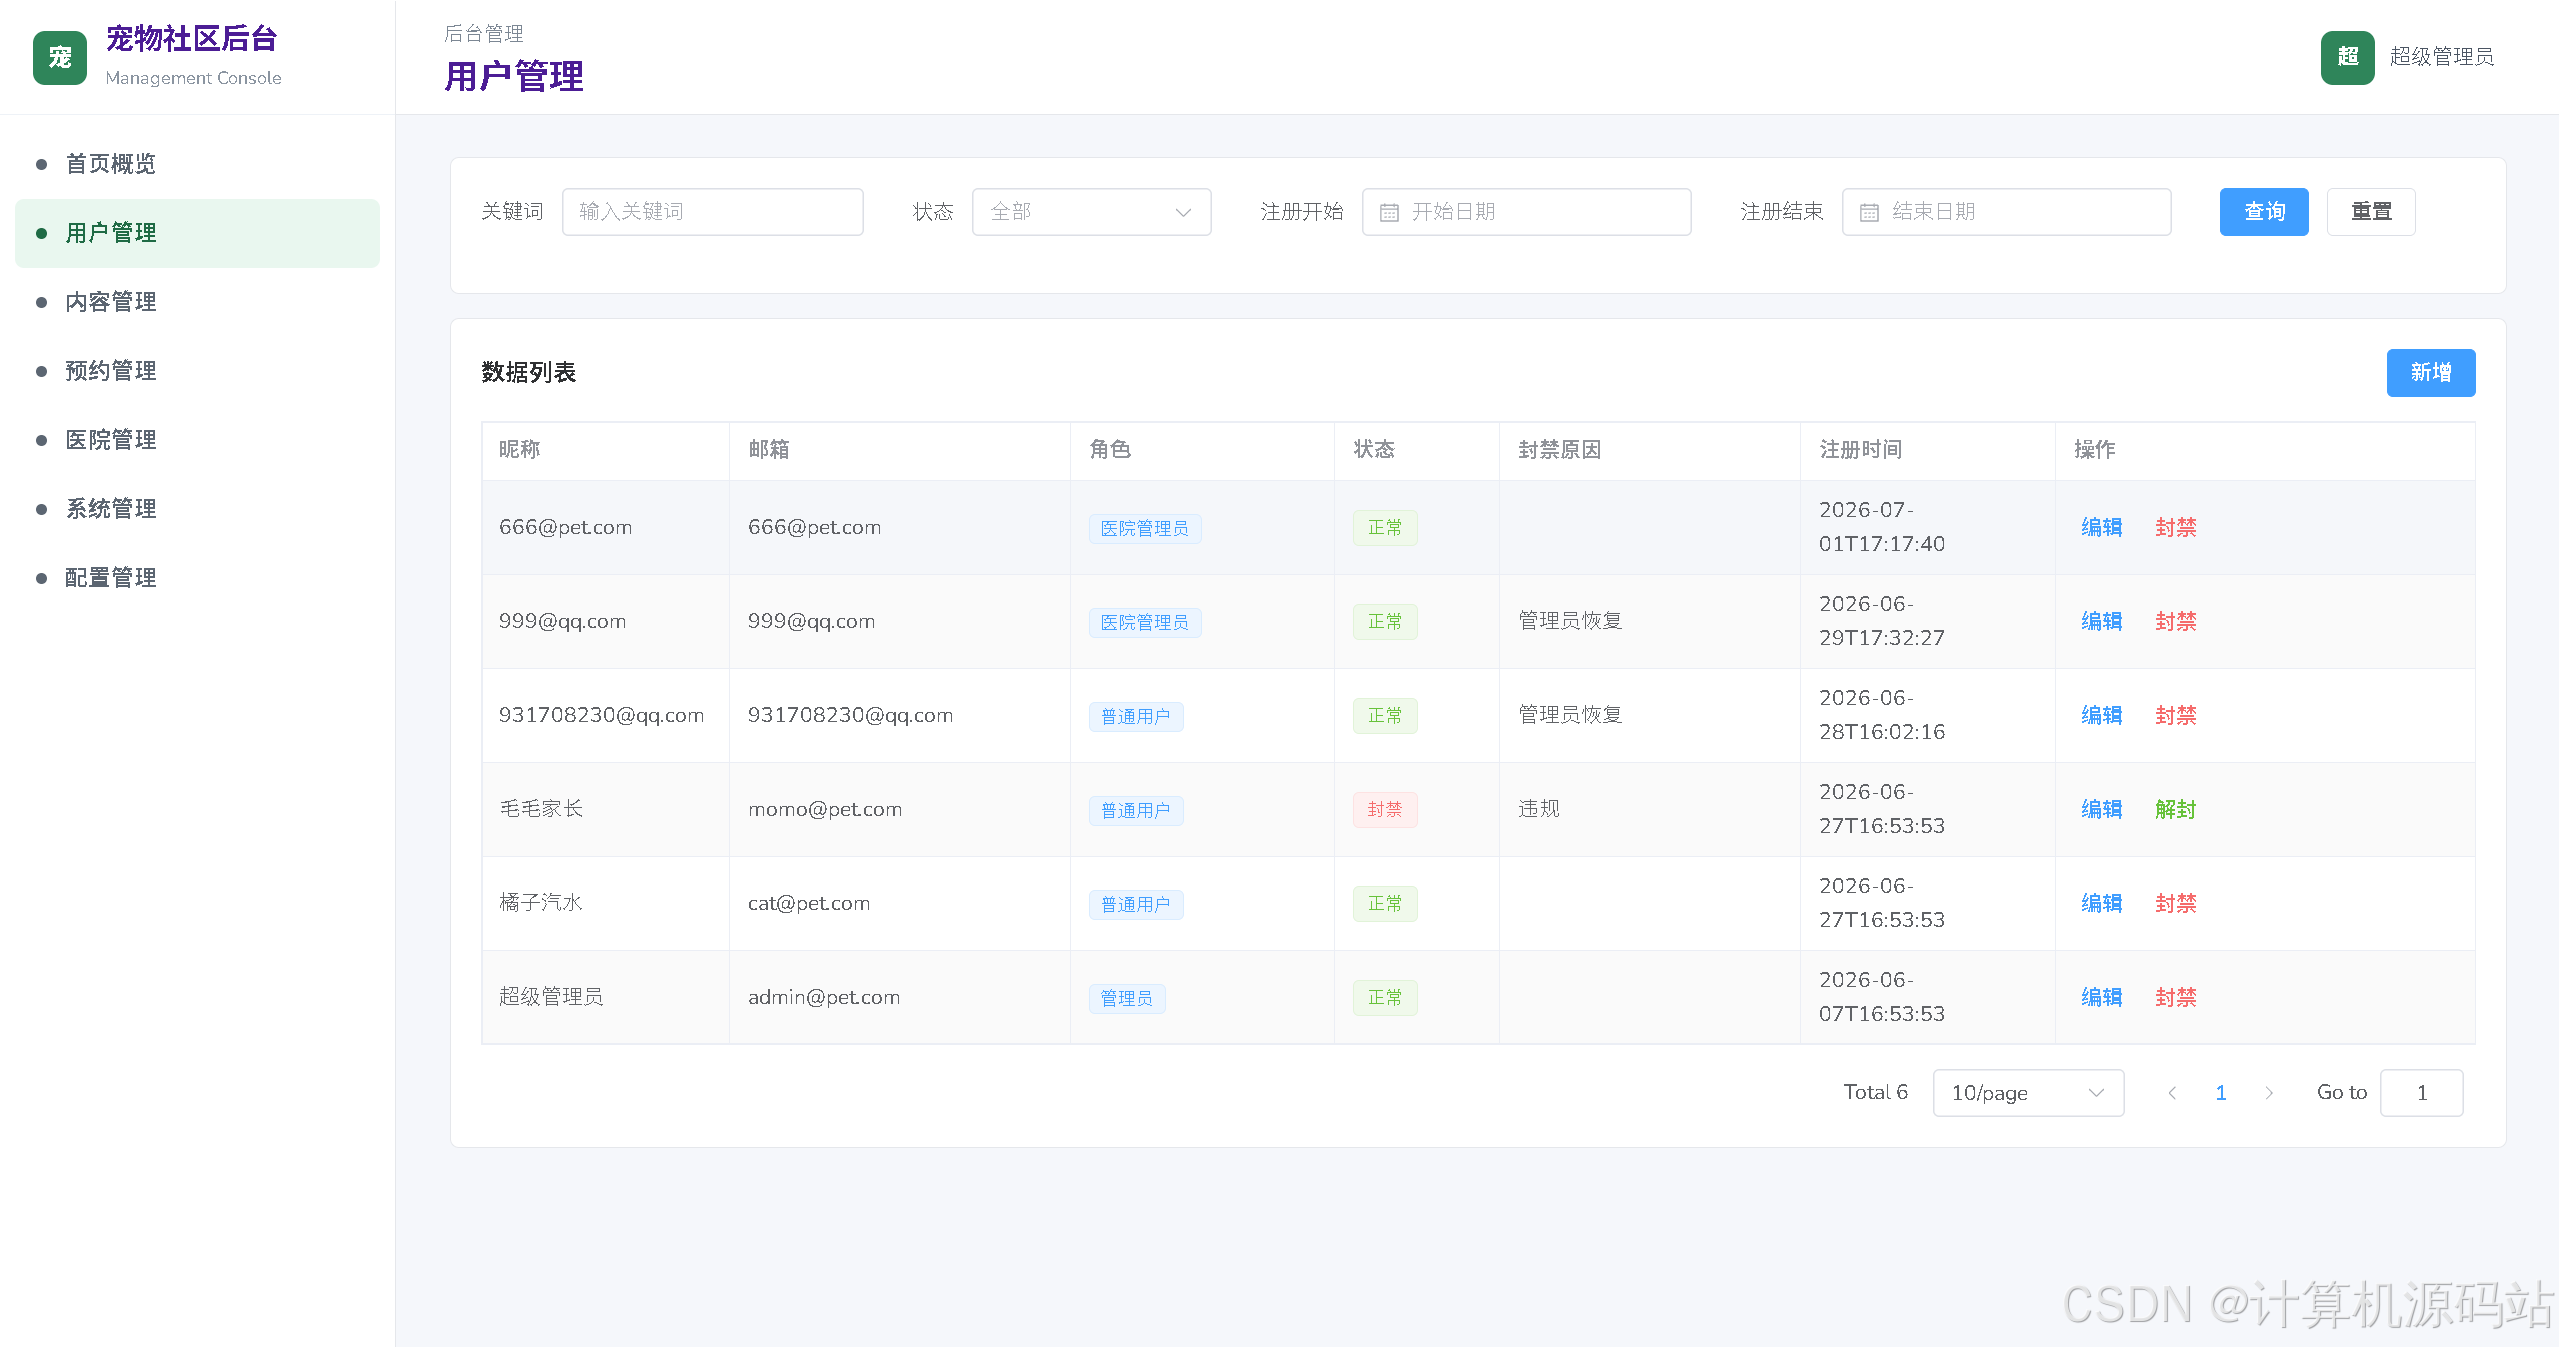
Task: Click the 查询 search button
Action: pos(2264,212)
